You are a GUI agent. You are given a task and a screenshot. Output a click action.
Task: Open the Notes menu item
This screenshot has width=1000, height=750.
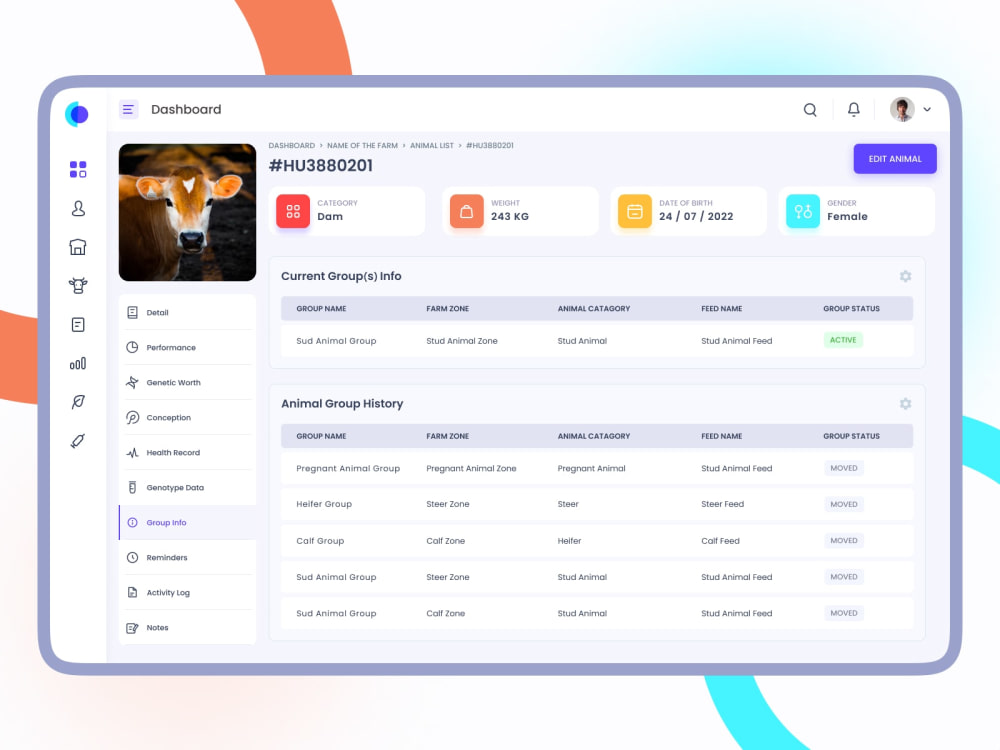tap(188, 628)
